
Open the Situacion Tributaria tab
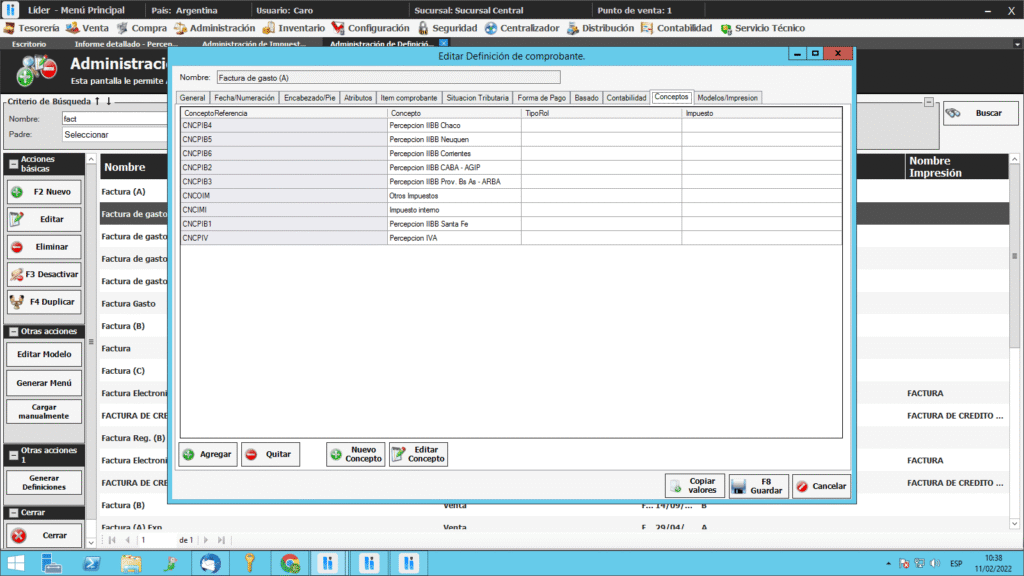point(477,98)
